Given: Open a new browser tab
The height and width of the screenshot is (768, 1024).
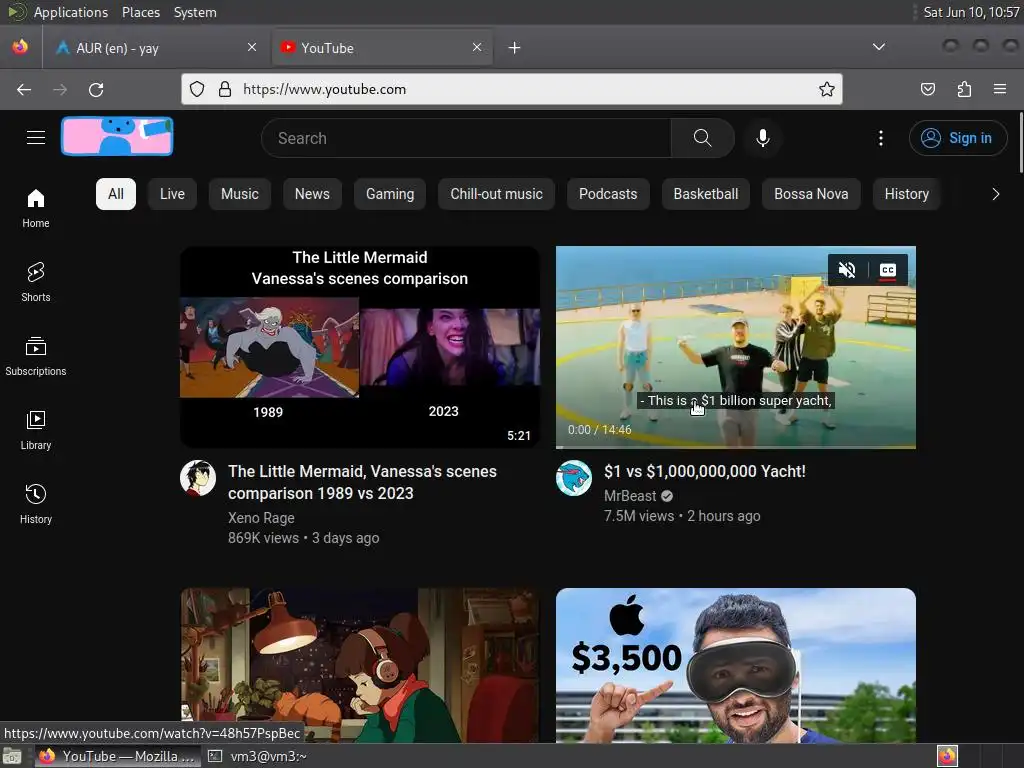Looking at the screenshot, I should 515,48.
